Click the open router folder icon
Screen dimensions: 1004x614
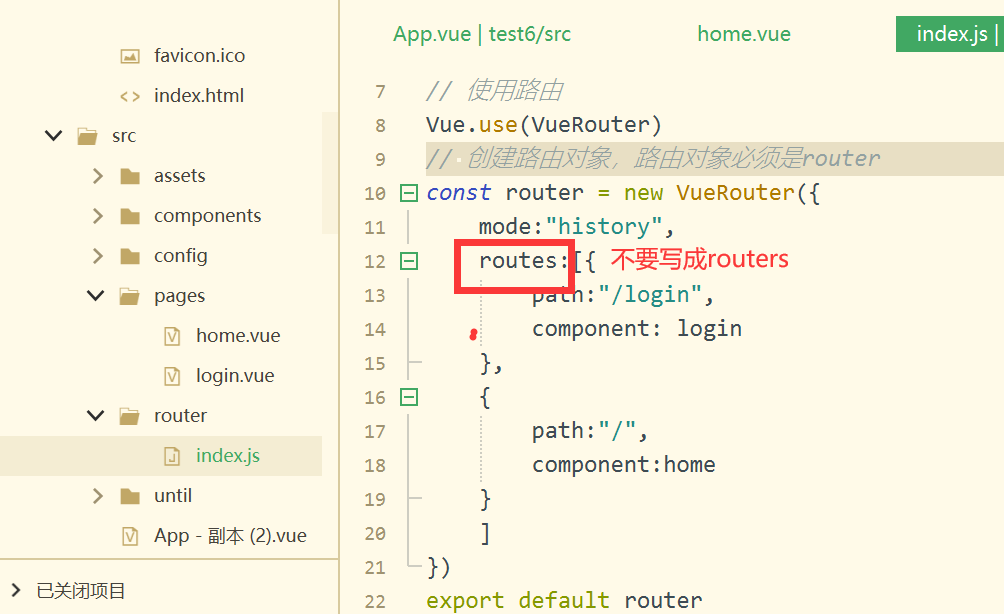tap(129, 417)
